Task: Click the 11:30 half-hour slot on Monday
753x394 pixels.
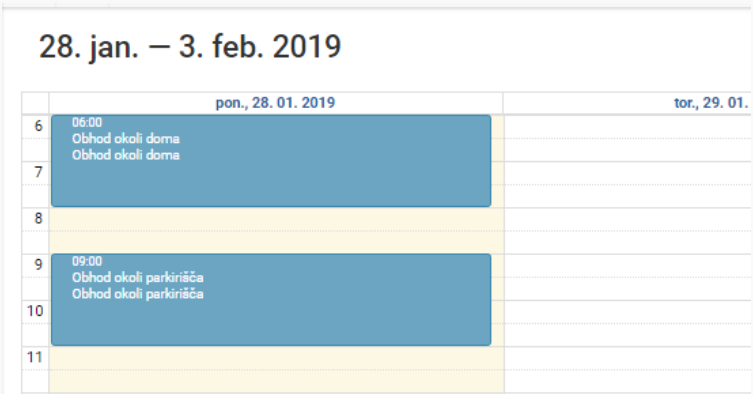Action: click(276, 382)
